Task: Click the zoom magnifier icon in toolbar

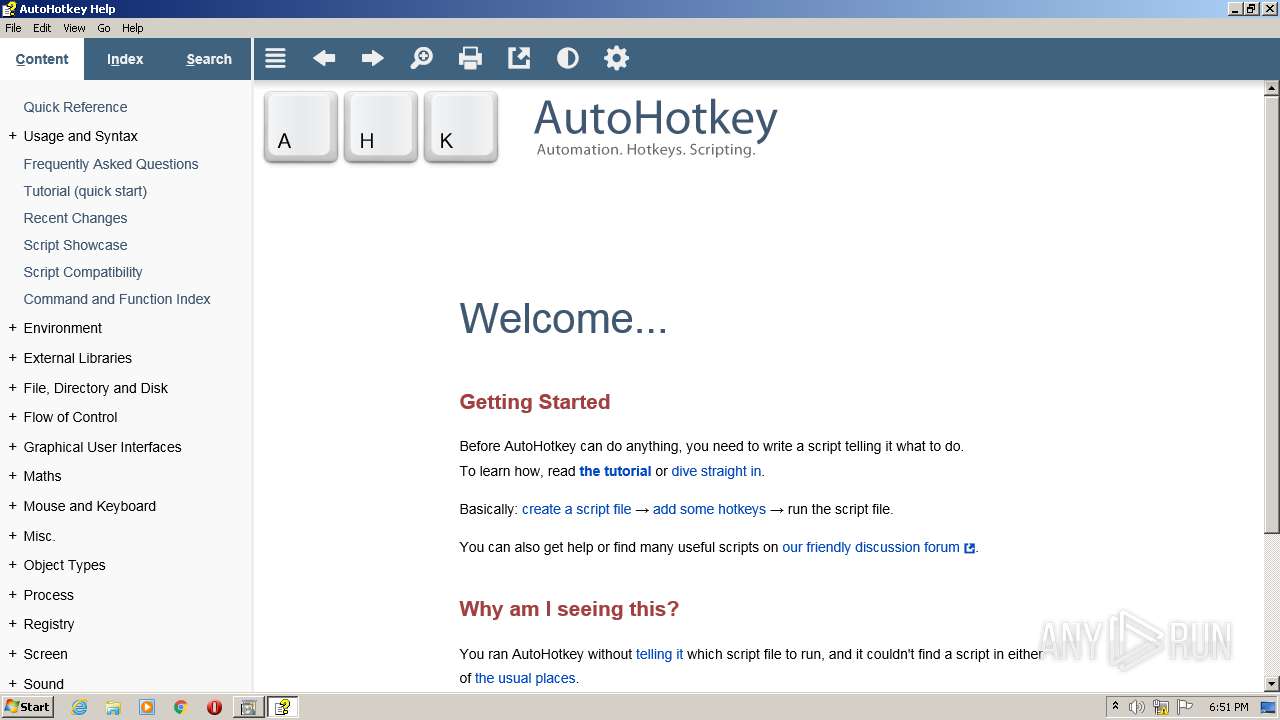Action: tap(422, 59)
